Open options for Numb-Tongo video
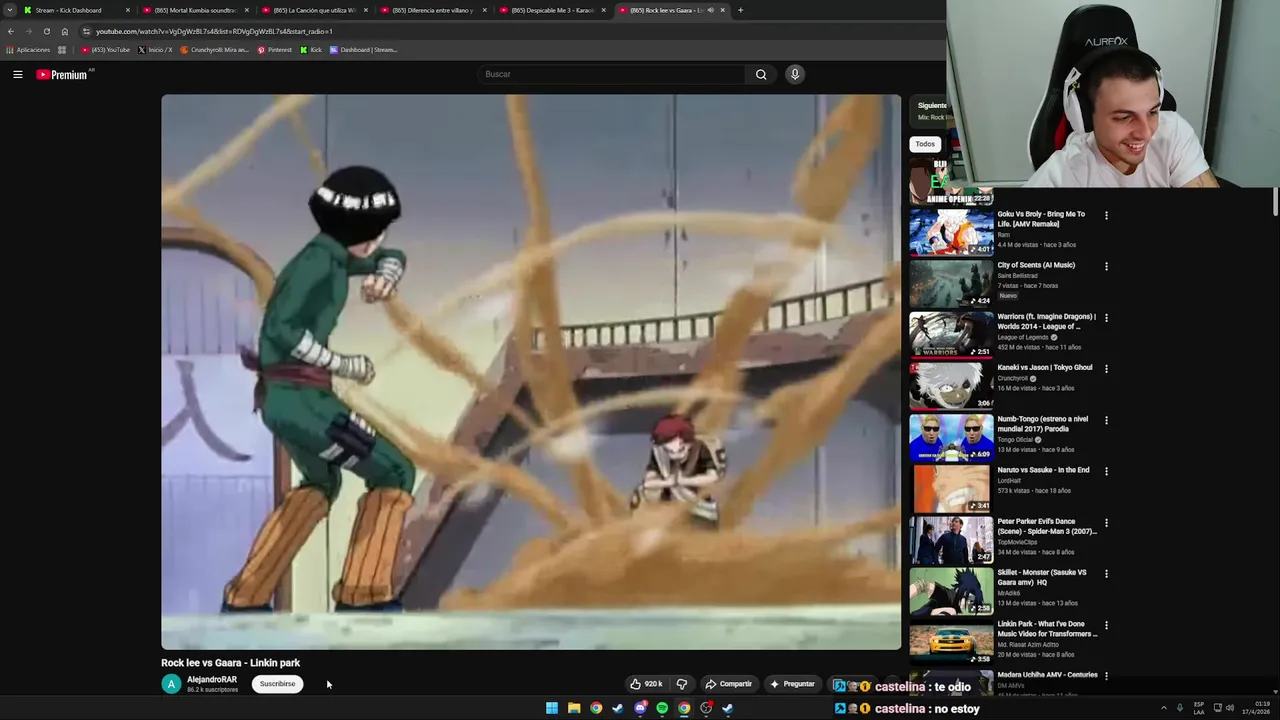Image resolution: width=1280 pixels, height=720 pixels. coord(1106,420)
